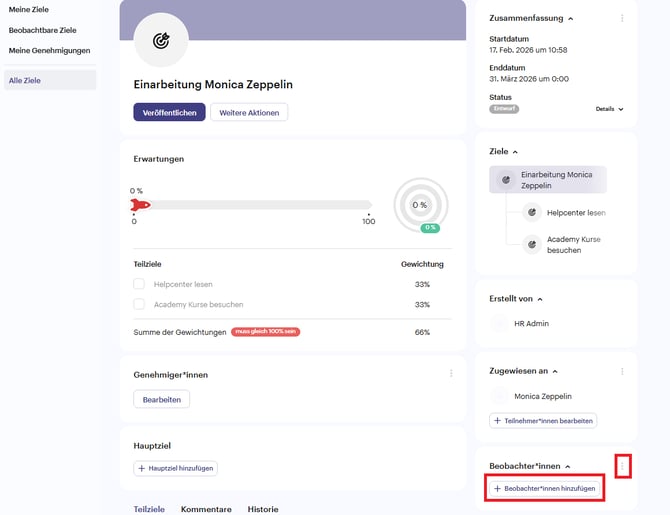Click Hauptziel hinzufügen button

tap(176, 468)
